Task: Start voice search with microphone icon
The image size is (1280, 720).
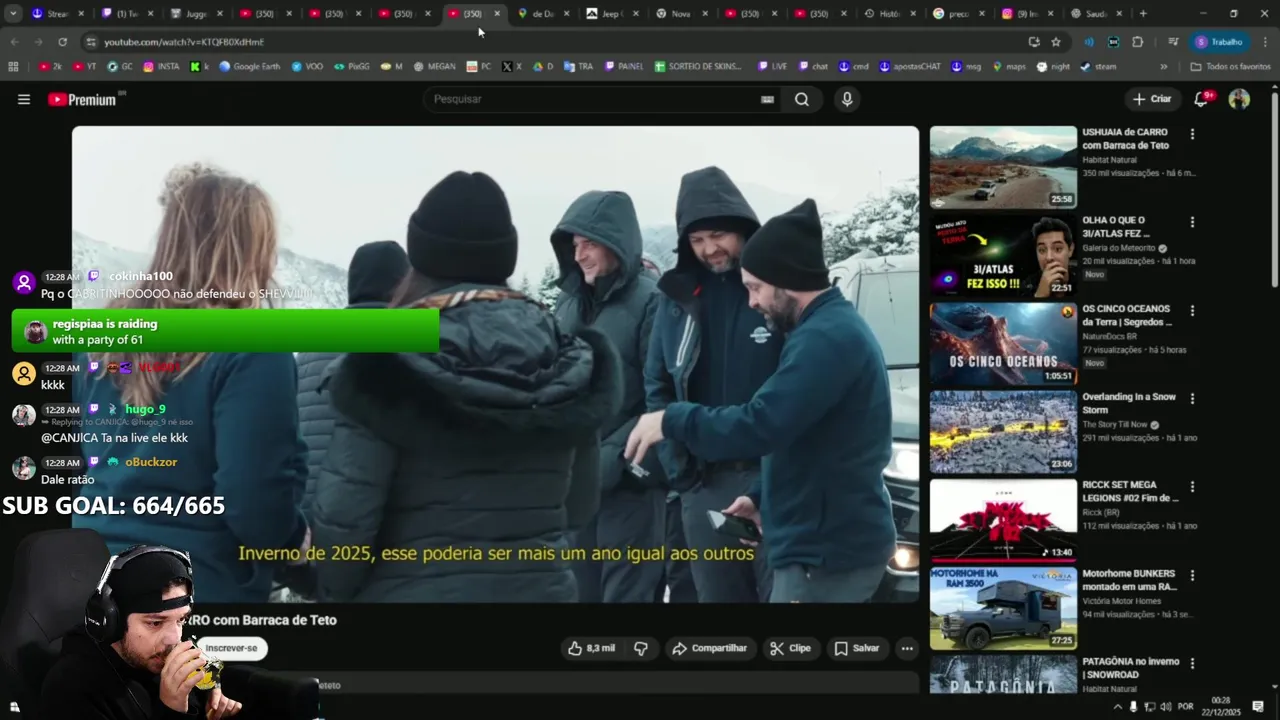Action: [847, 99]
